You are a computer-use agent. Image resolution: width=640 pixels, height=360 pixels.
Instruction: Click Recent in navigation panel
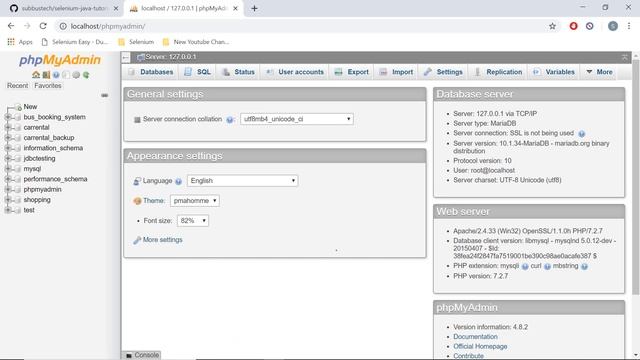(x=18, y=86)
